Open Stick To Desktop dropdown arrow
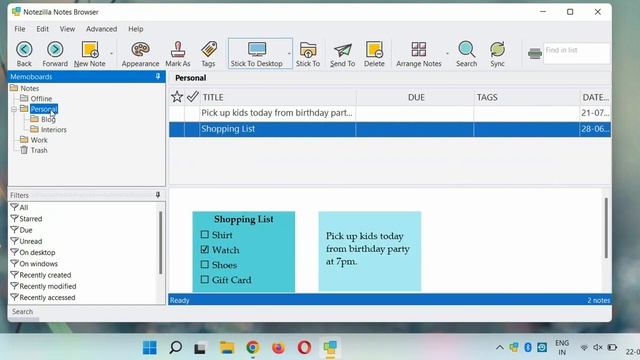 (x=289, y=53)
